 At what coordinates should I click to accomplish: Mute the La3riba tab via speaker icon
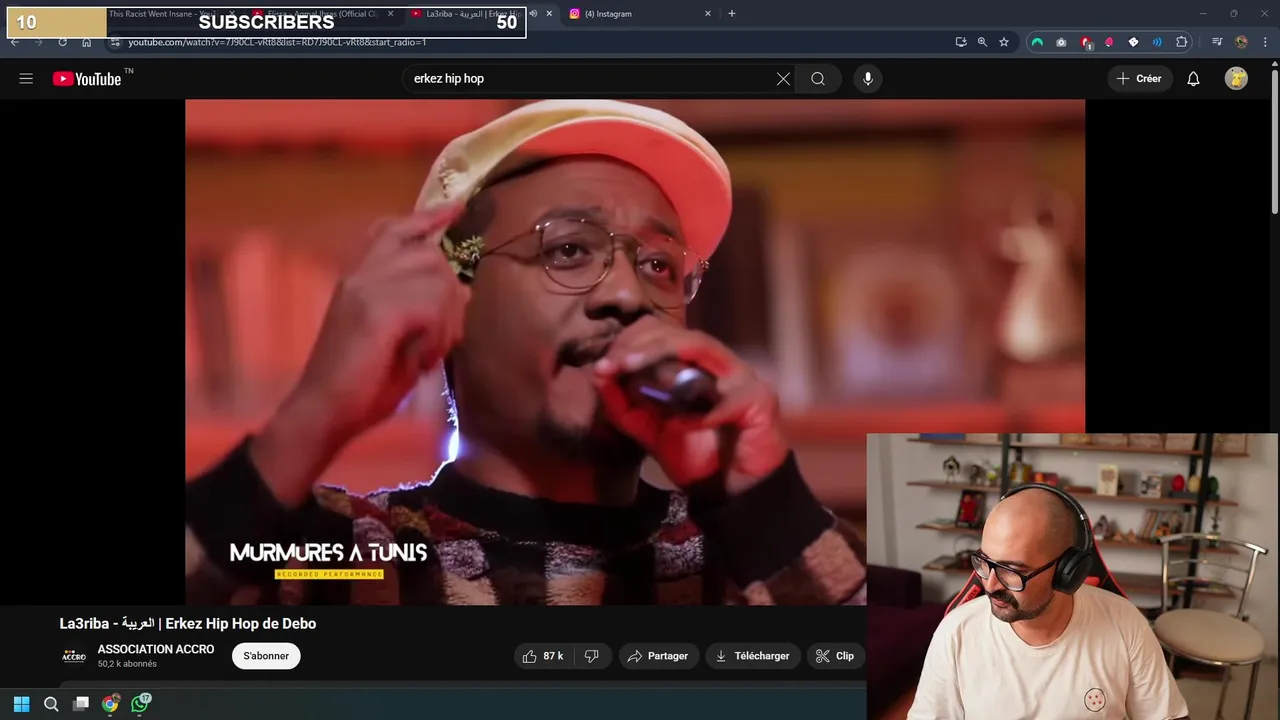(533, 14)
